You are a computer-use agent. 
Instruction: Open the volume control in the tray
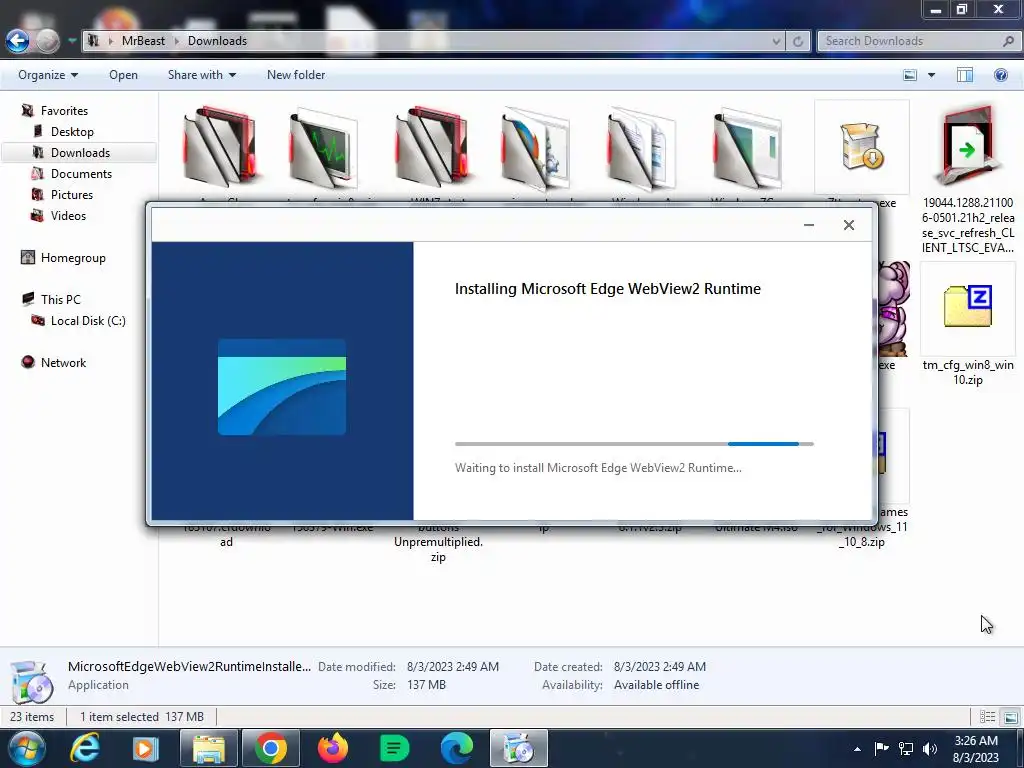coord(930,749)
